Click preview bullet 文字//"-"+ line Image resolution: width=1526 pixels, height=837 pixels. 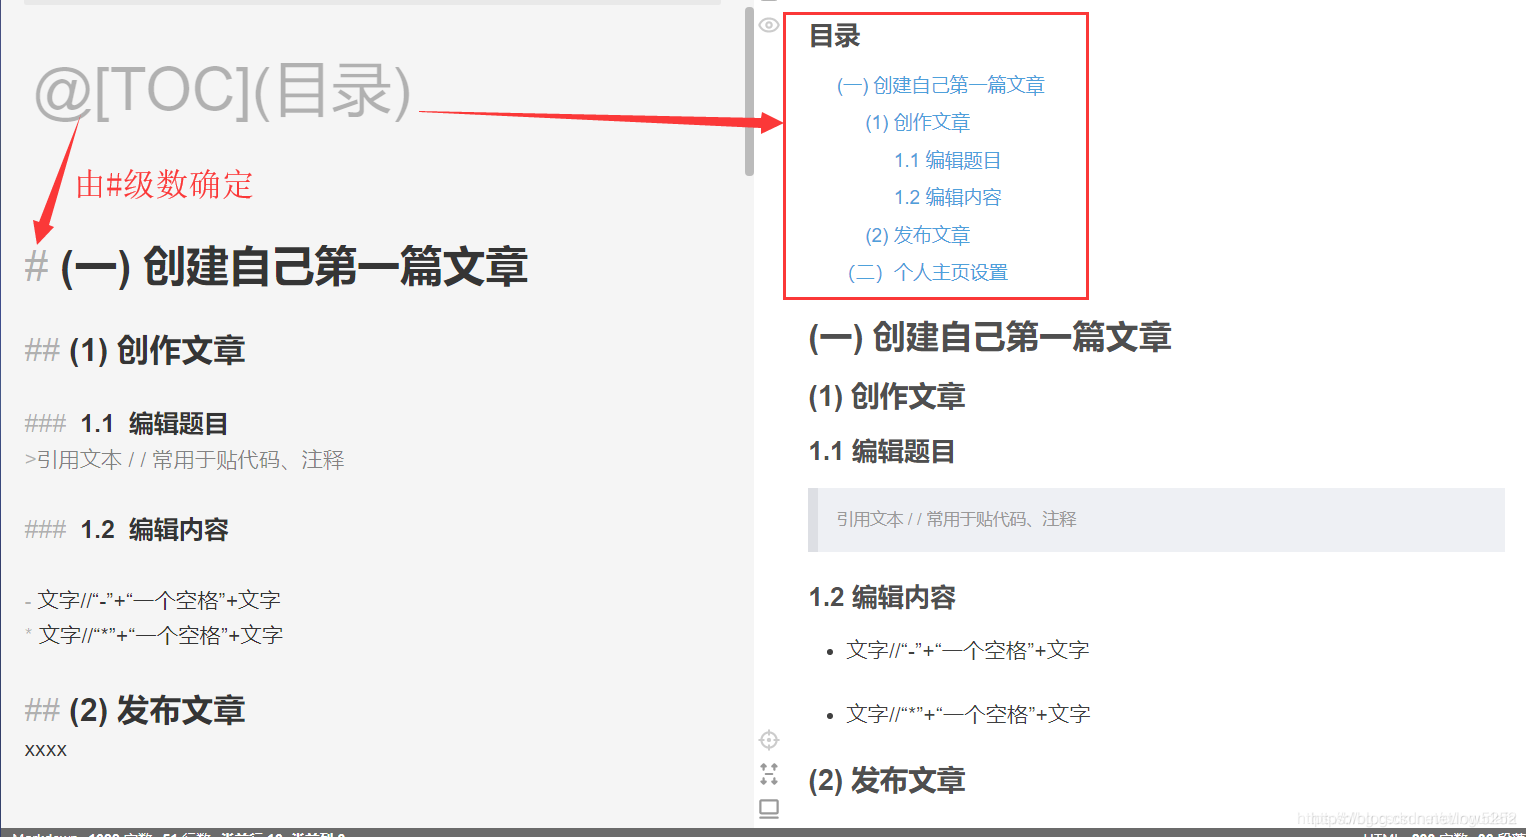[967, 651]
